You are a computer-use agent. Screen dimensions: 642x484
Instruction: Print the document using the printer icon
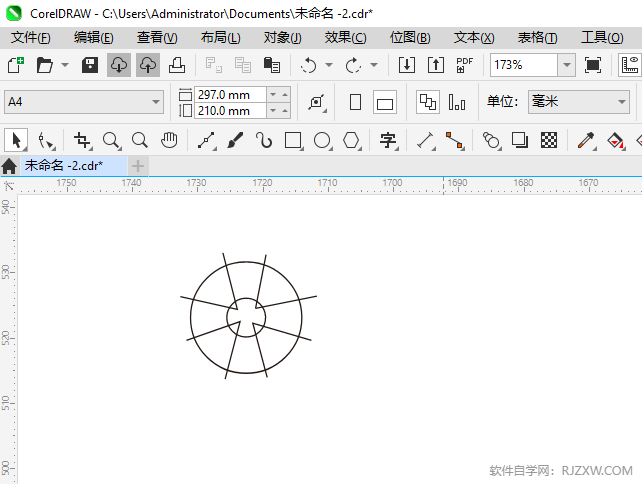point(177,65)
